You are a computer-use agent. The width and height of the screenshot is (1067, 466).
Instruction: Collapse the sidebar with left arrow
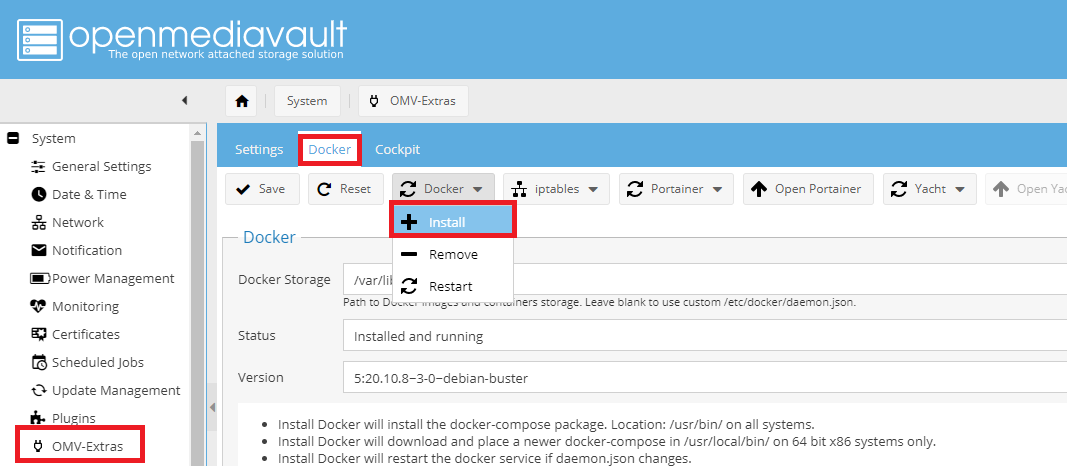click(x=184, y=101)
